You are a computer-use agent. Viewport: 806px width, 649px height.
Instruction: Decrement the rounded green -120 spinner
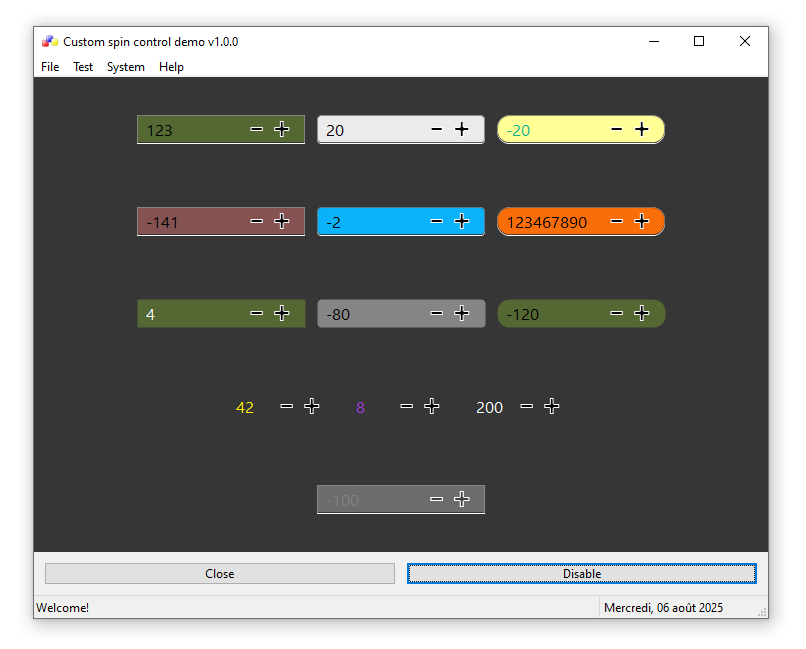(617, 313)
